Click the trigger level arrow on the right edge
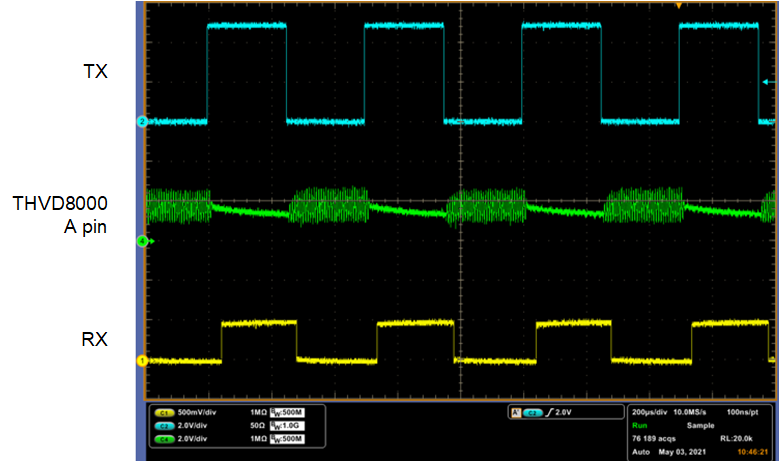The width and height of the screenshot is (782, 462). click(766, 82)
